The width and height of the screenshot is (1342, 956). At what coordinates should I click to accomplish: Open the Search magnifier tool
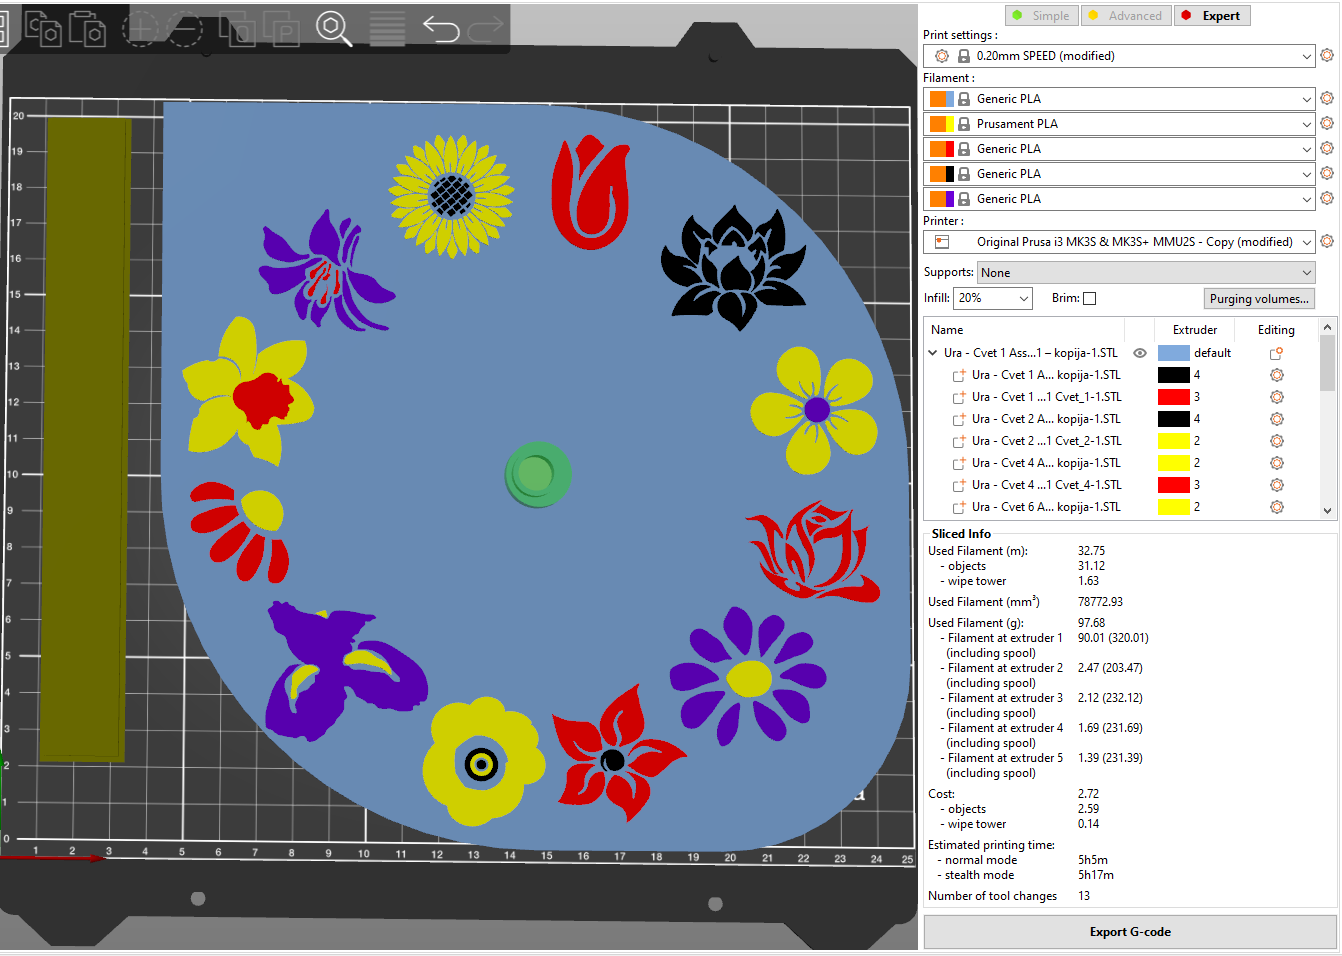pyautogui.click(x=333, y=28)
